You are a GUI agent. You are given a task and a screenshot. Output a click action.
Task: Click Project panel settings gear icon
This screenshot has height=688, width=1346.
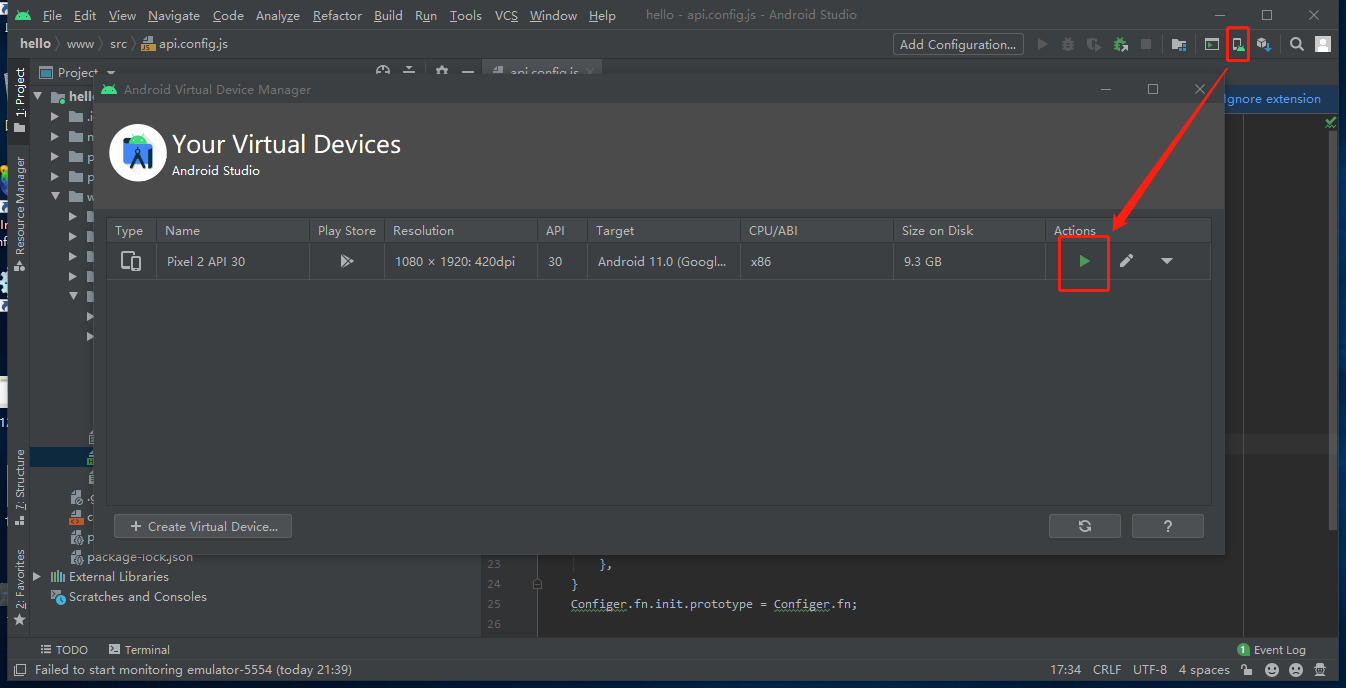point(442,72)
